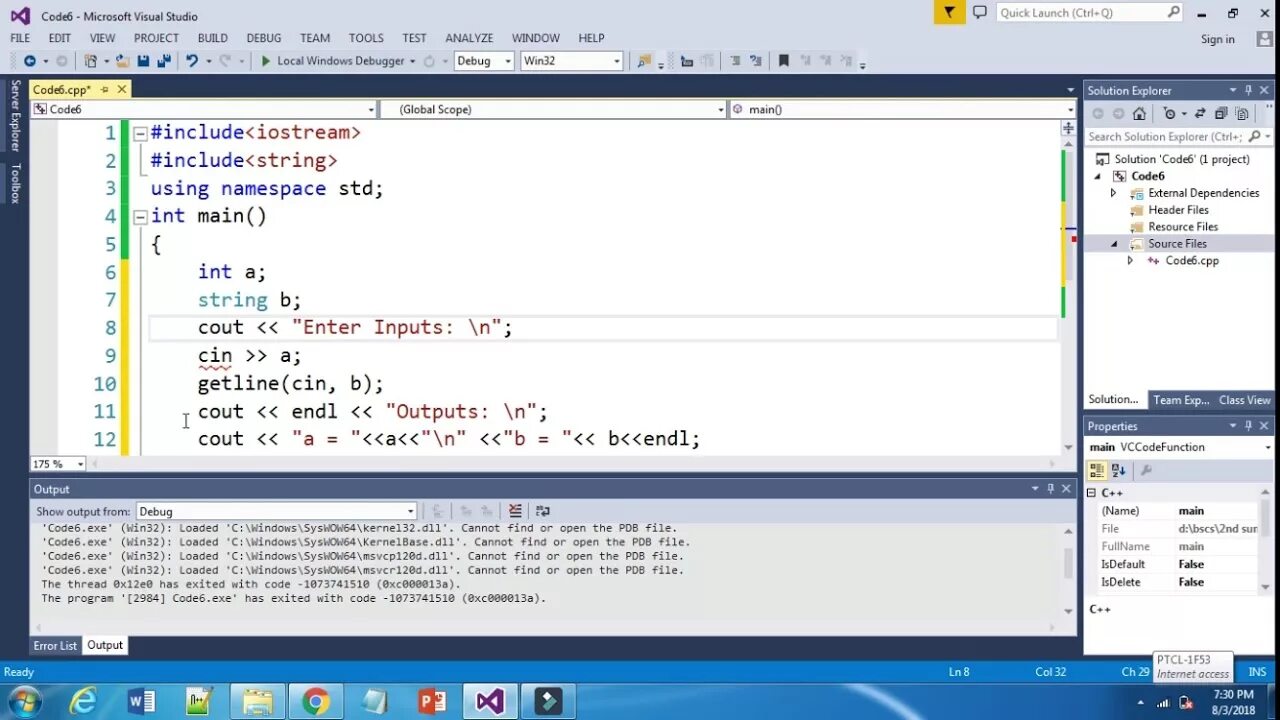Collapse the Source Files folder node

(x=1113, y=244)
